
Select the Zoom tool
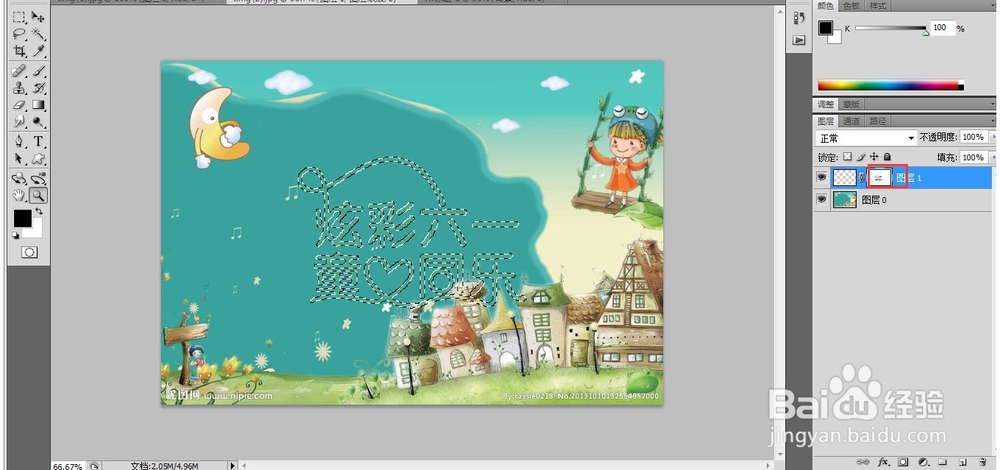[38, 195]
